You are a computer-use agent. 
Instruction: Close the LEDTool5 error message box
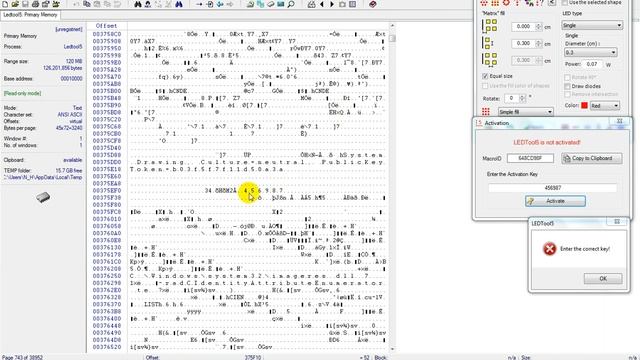coord(617,222)
